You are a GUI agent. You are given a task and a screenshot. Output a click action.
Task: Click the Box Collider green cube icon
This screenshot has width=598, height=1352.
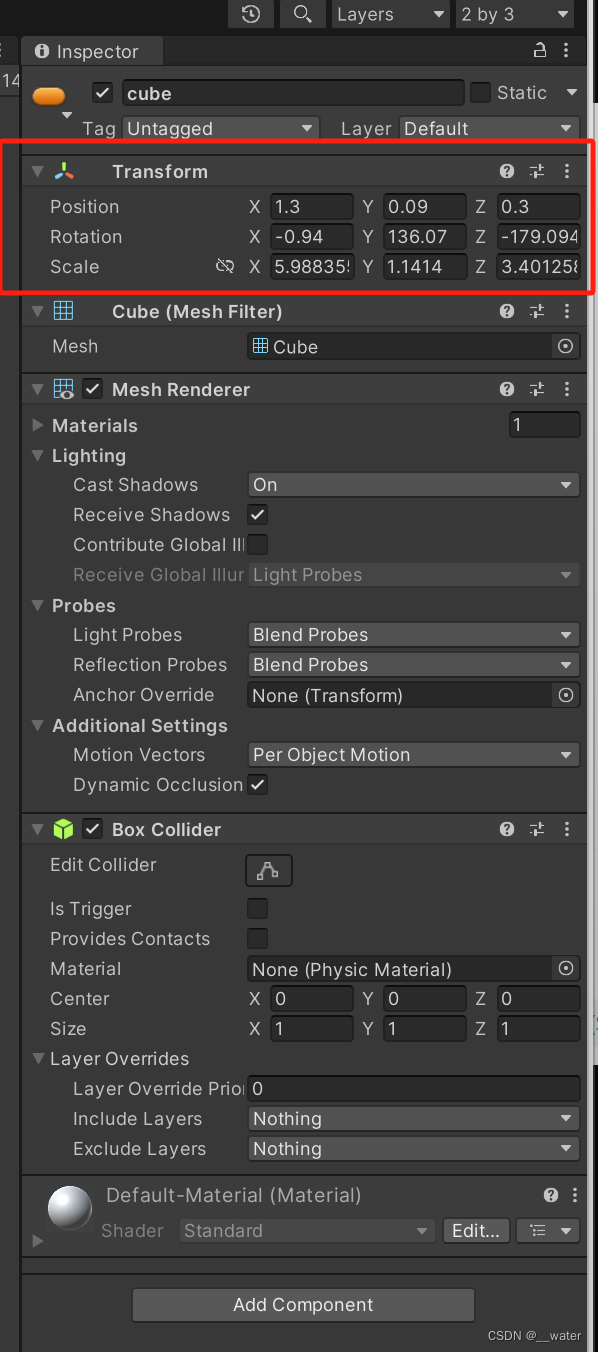point(62,829)
